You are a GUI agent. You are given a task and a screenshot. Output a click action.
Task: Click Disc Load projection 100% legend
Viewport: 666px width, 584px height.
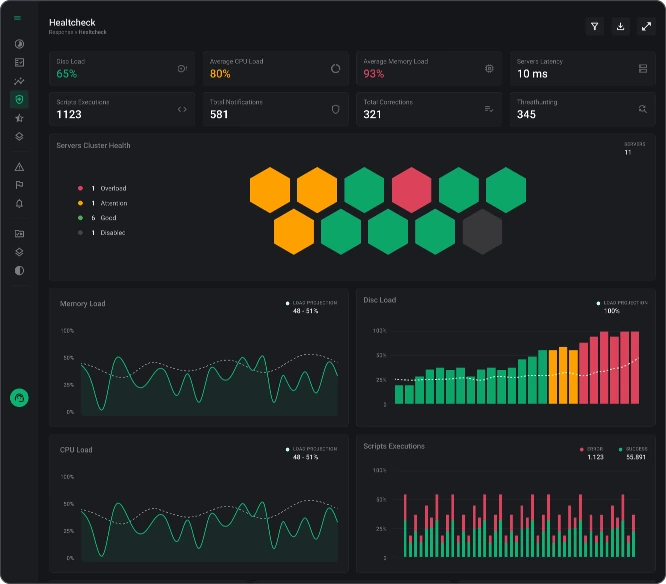(x=622, y=307)
